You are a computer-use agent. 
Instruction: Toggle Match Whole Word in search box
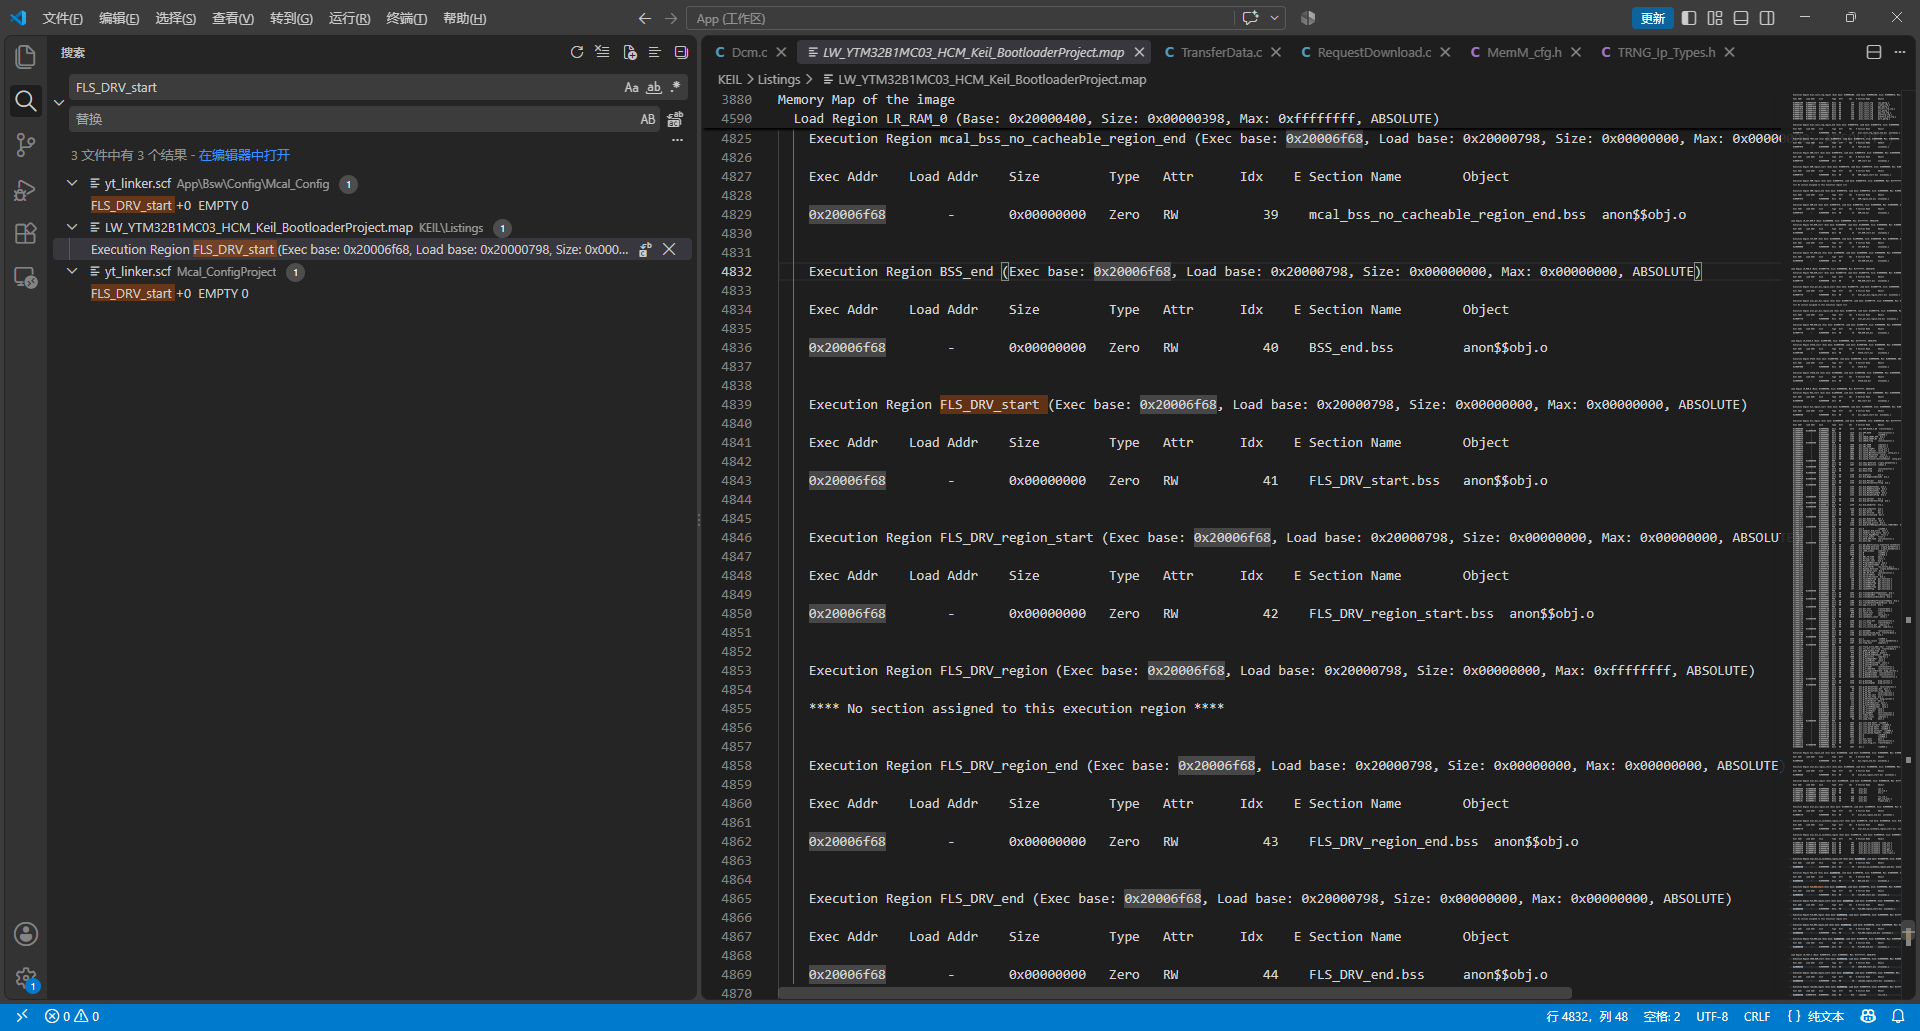[654, 87]
